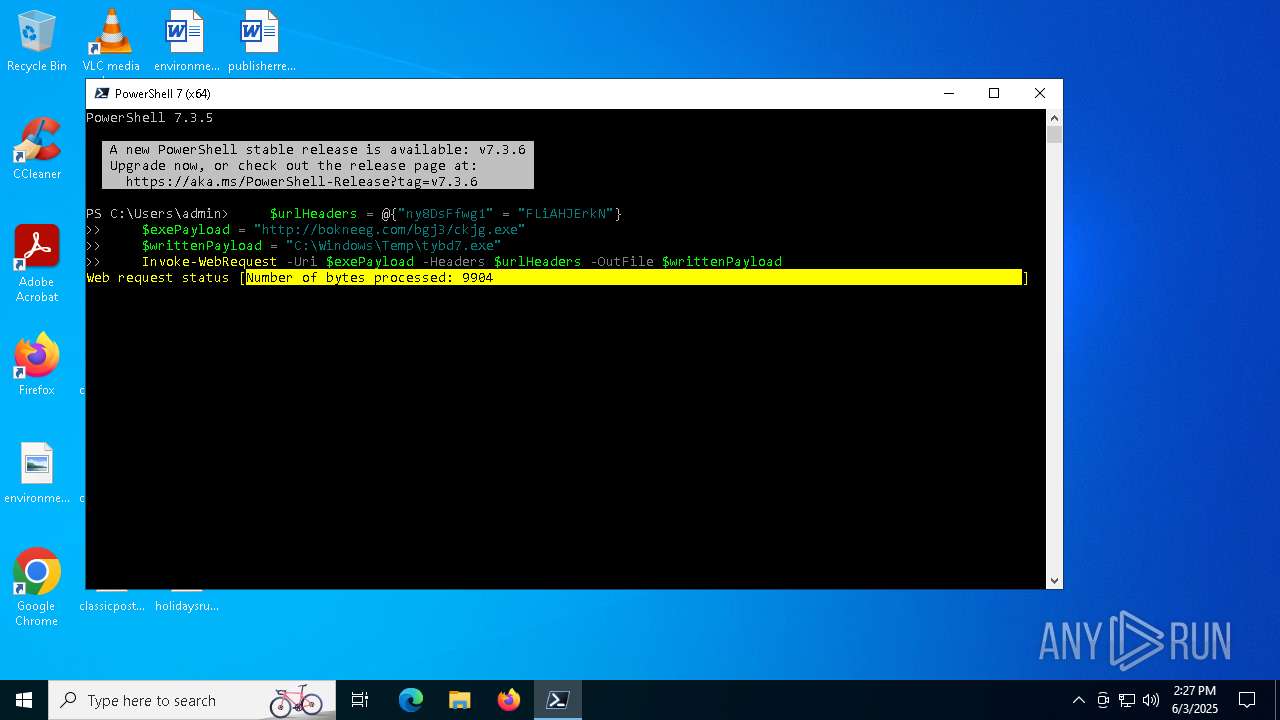Open the clock showing 2:27 PM
The image size is (1280, 720).
click(1195, 700)
